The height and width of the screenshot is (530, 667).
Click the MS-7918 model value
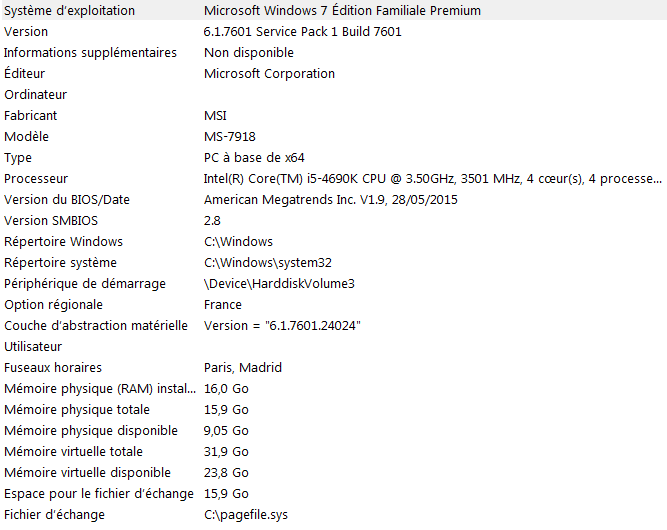tap(230, 137)
